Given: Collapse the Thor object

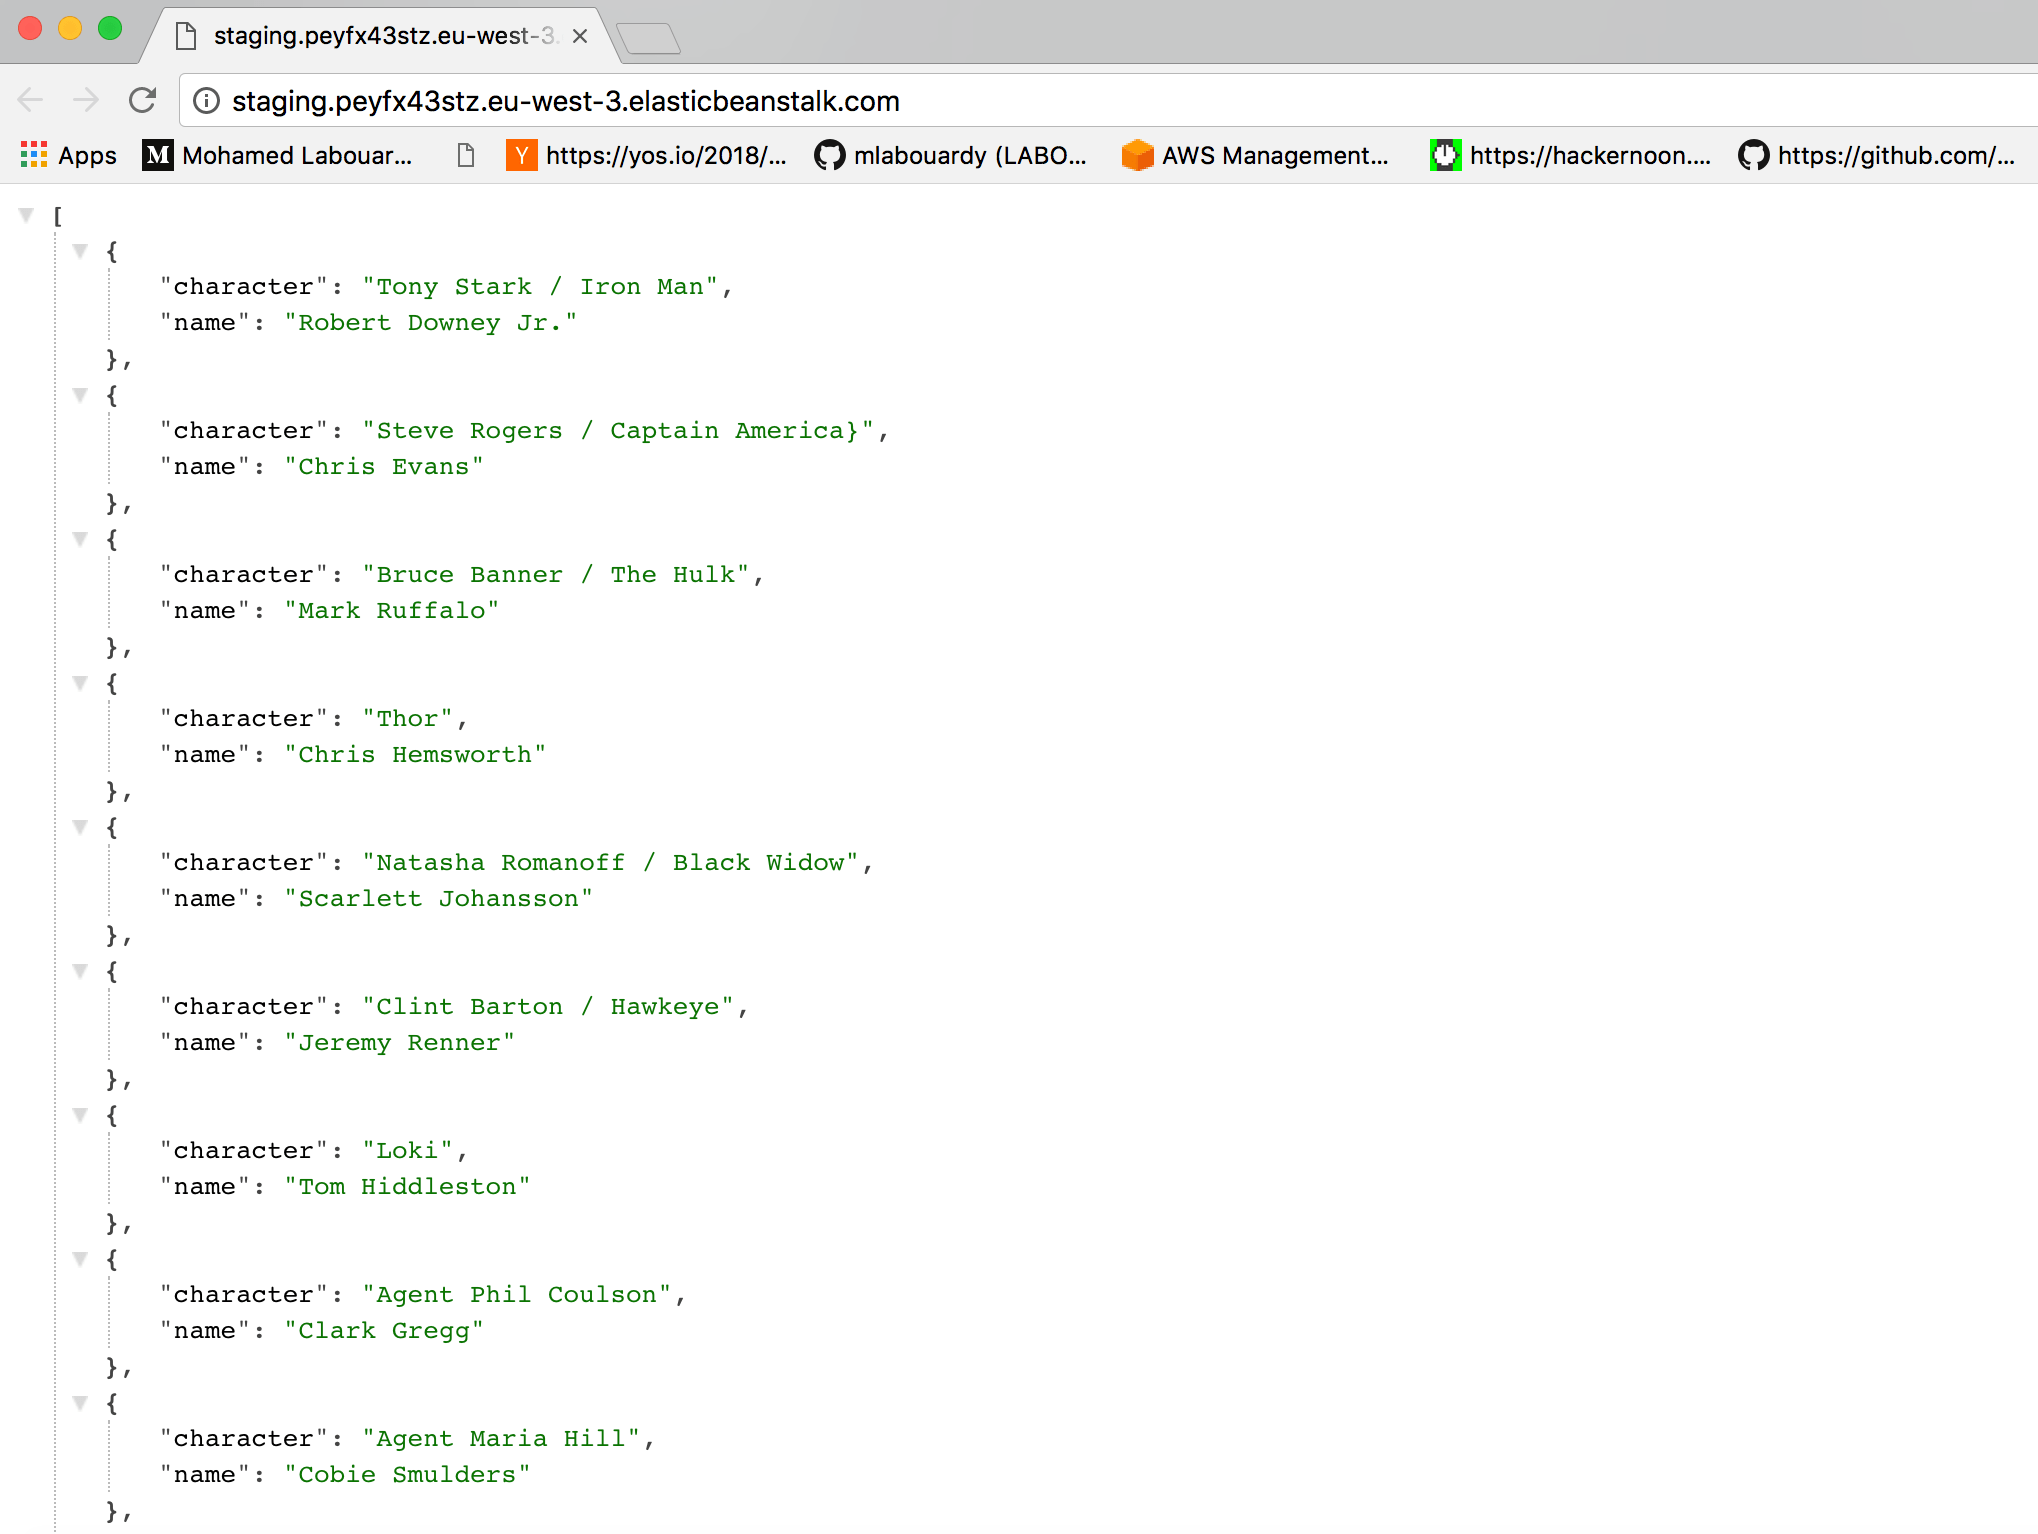Looking at the screenshot, I should click(x=81, y=682).
